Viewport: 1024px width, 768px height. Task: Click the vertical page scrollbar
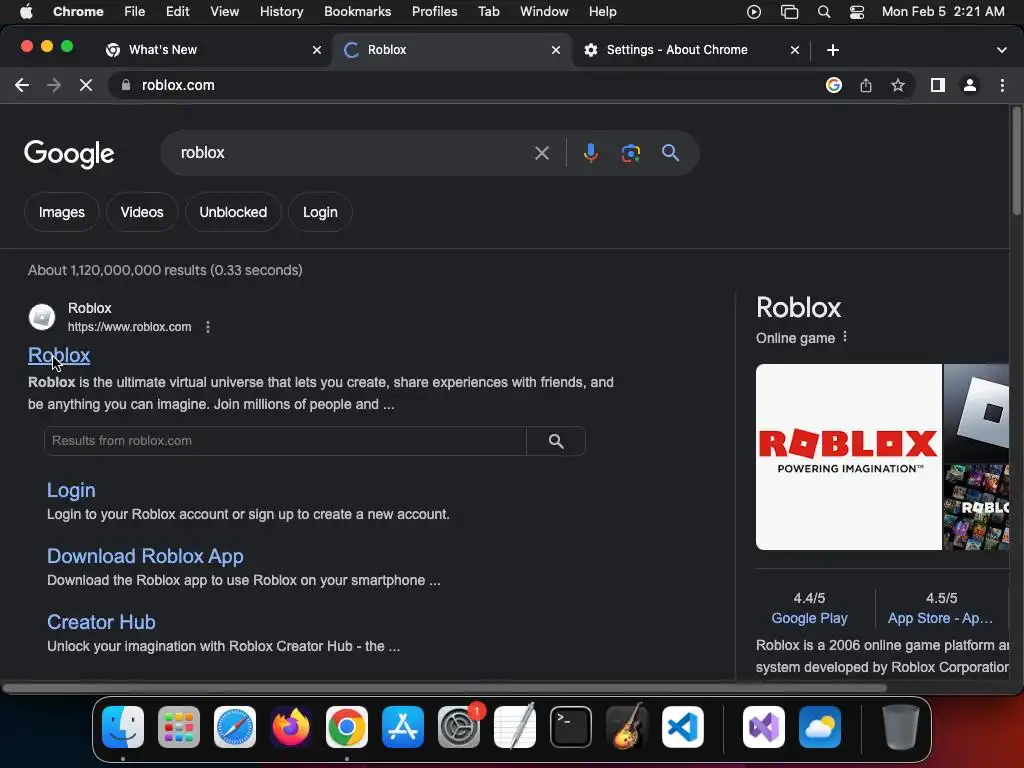click(x=1016, y=160)
